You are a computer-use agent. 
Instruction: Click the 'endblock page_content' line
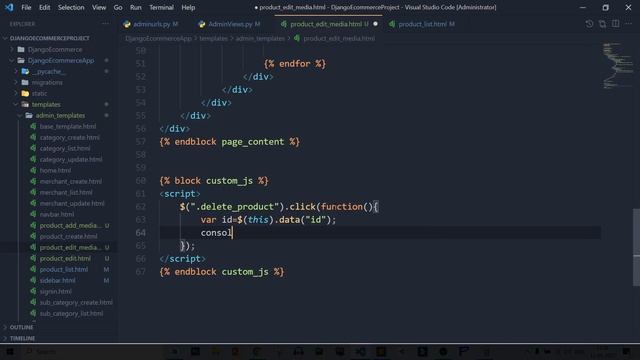tap(229, 142)
